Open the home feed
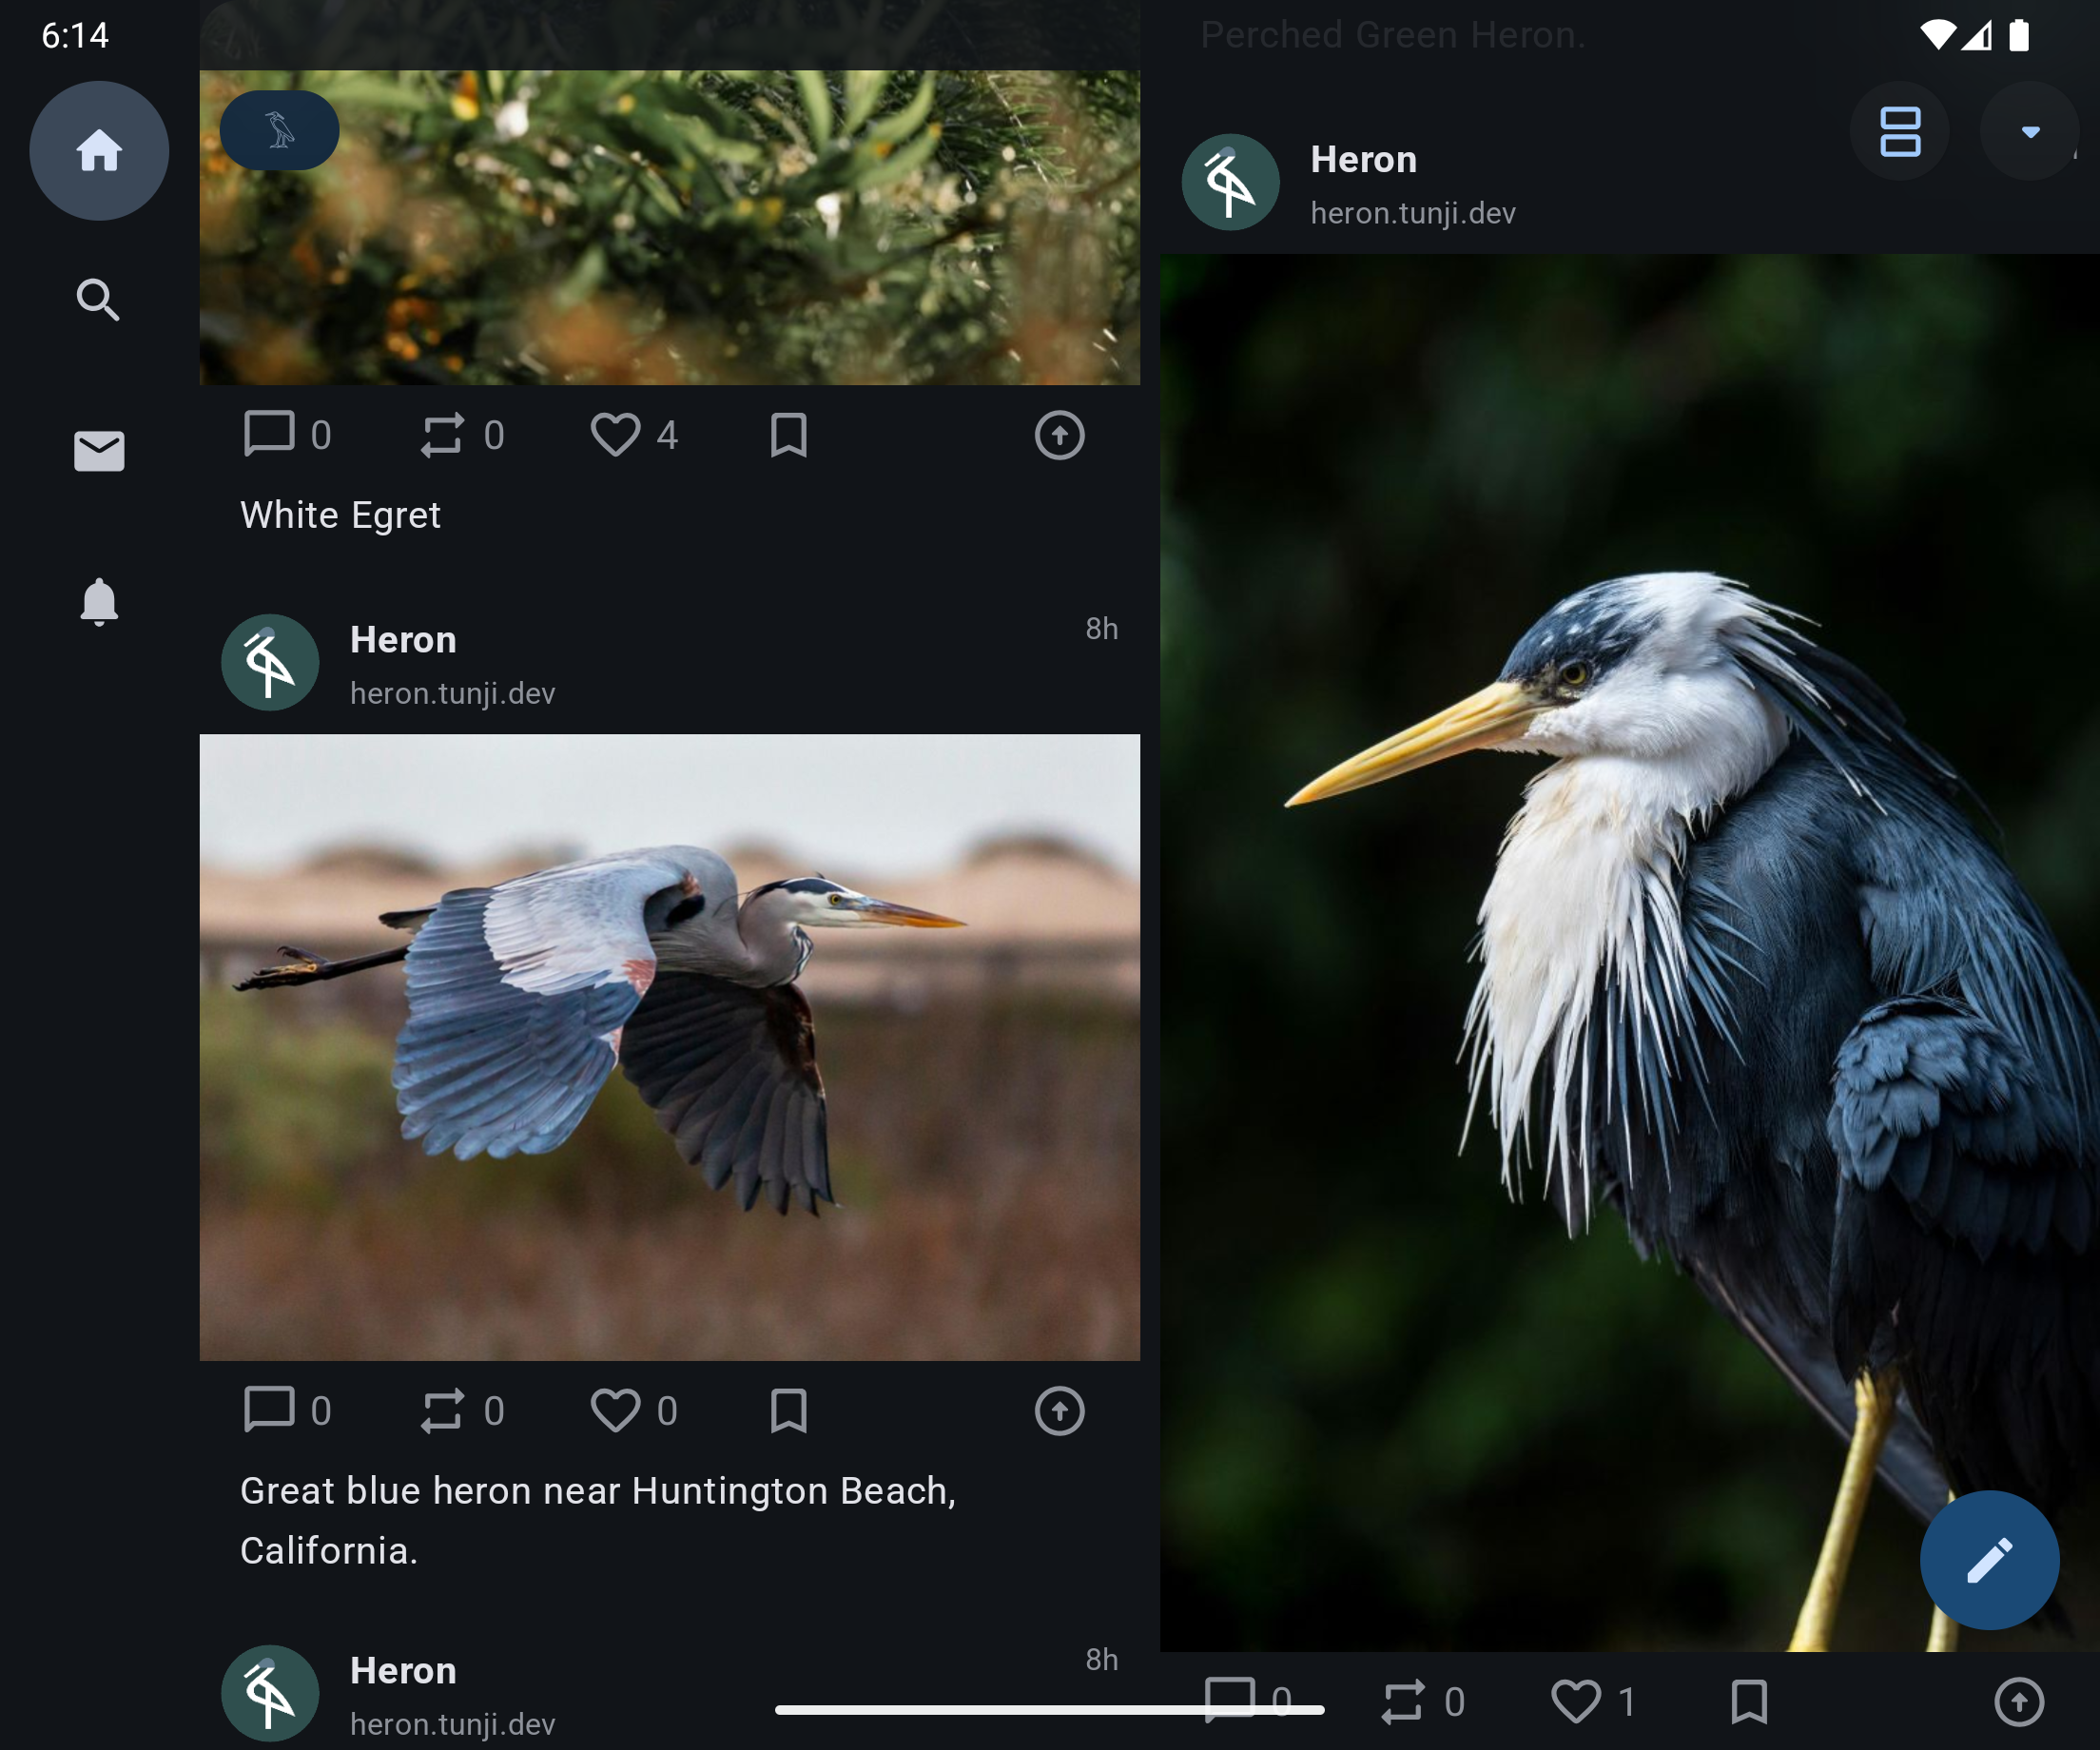The image size is (2100, 1750). (x=99, y=150)
